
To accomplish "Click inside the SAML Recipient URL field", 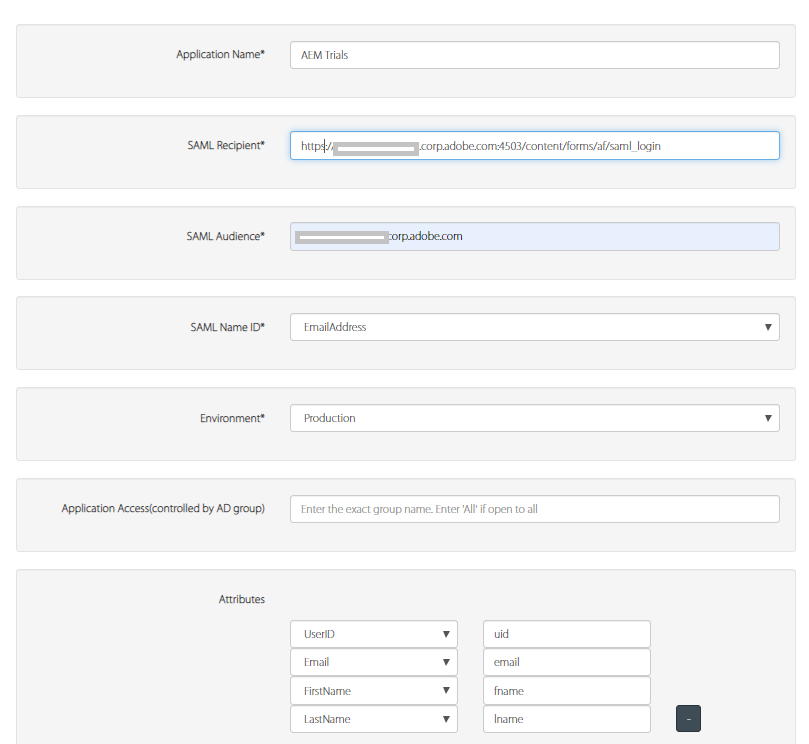I will pyautogui.click(x=534, y=145).
